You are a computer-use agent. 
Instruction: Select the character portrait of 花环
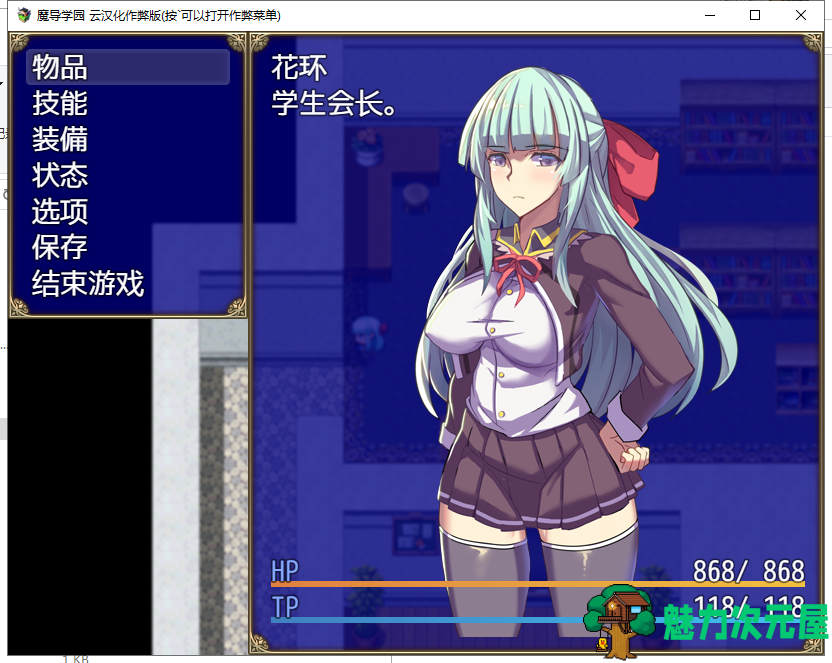click(x=576, y=350)
